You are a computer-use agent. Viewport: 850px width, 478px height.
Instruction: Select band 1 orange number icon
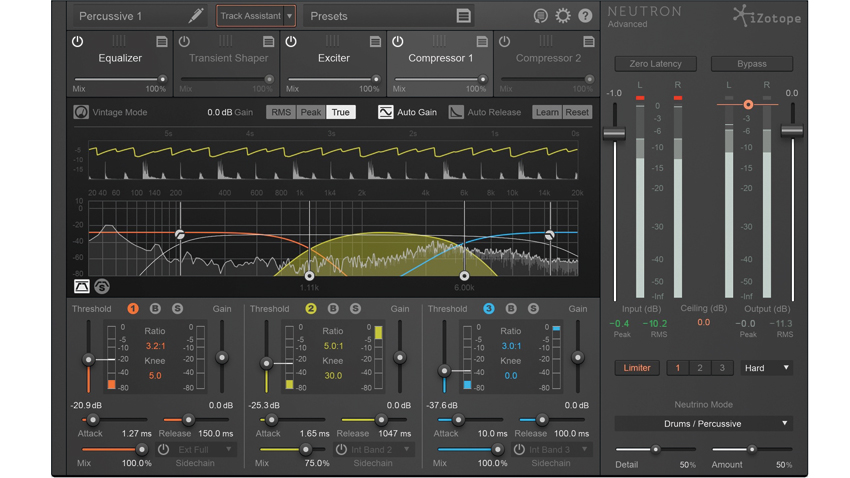coord(133,308)
